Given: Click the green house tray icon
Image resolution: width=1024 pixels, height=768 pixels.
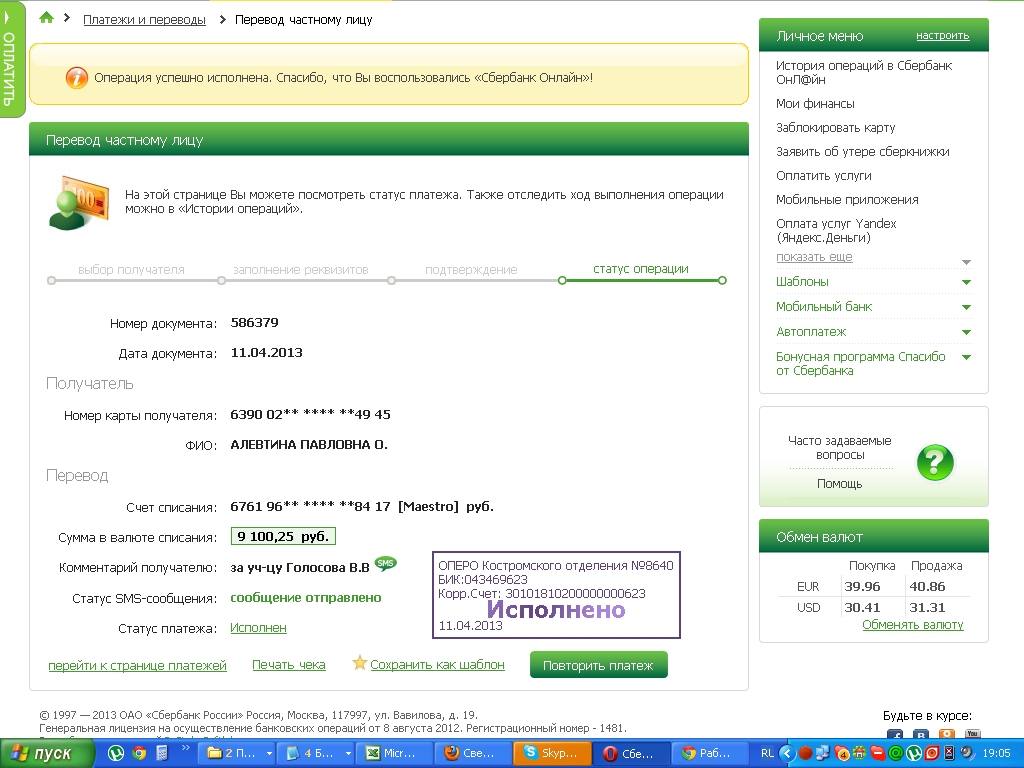Looking at the screenshot, I should [x=859, y=753].
